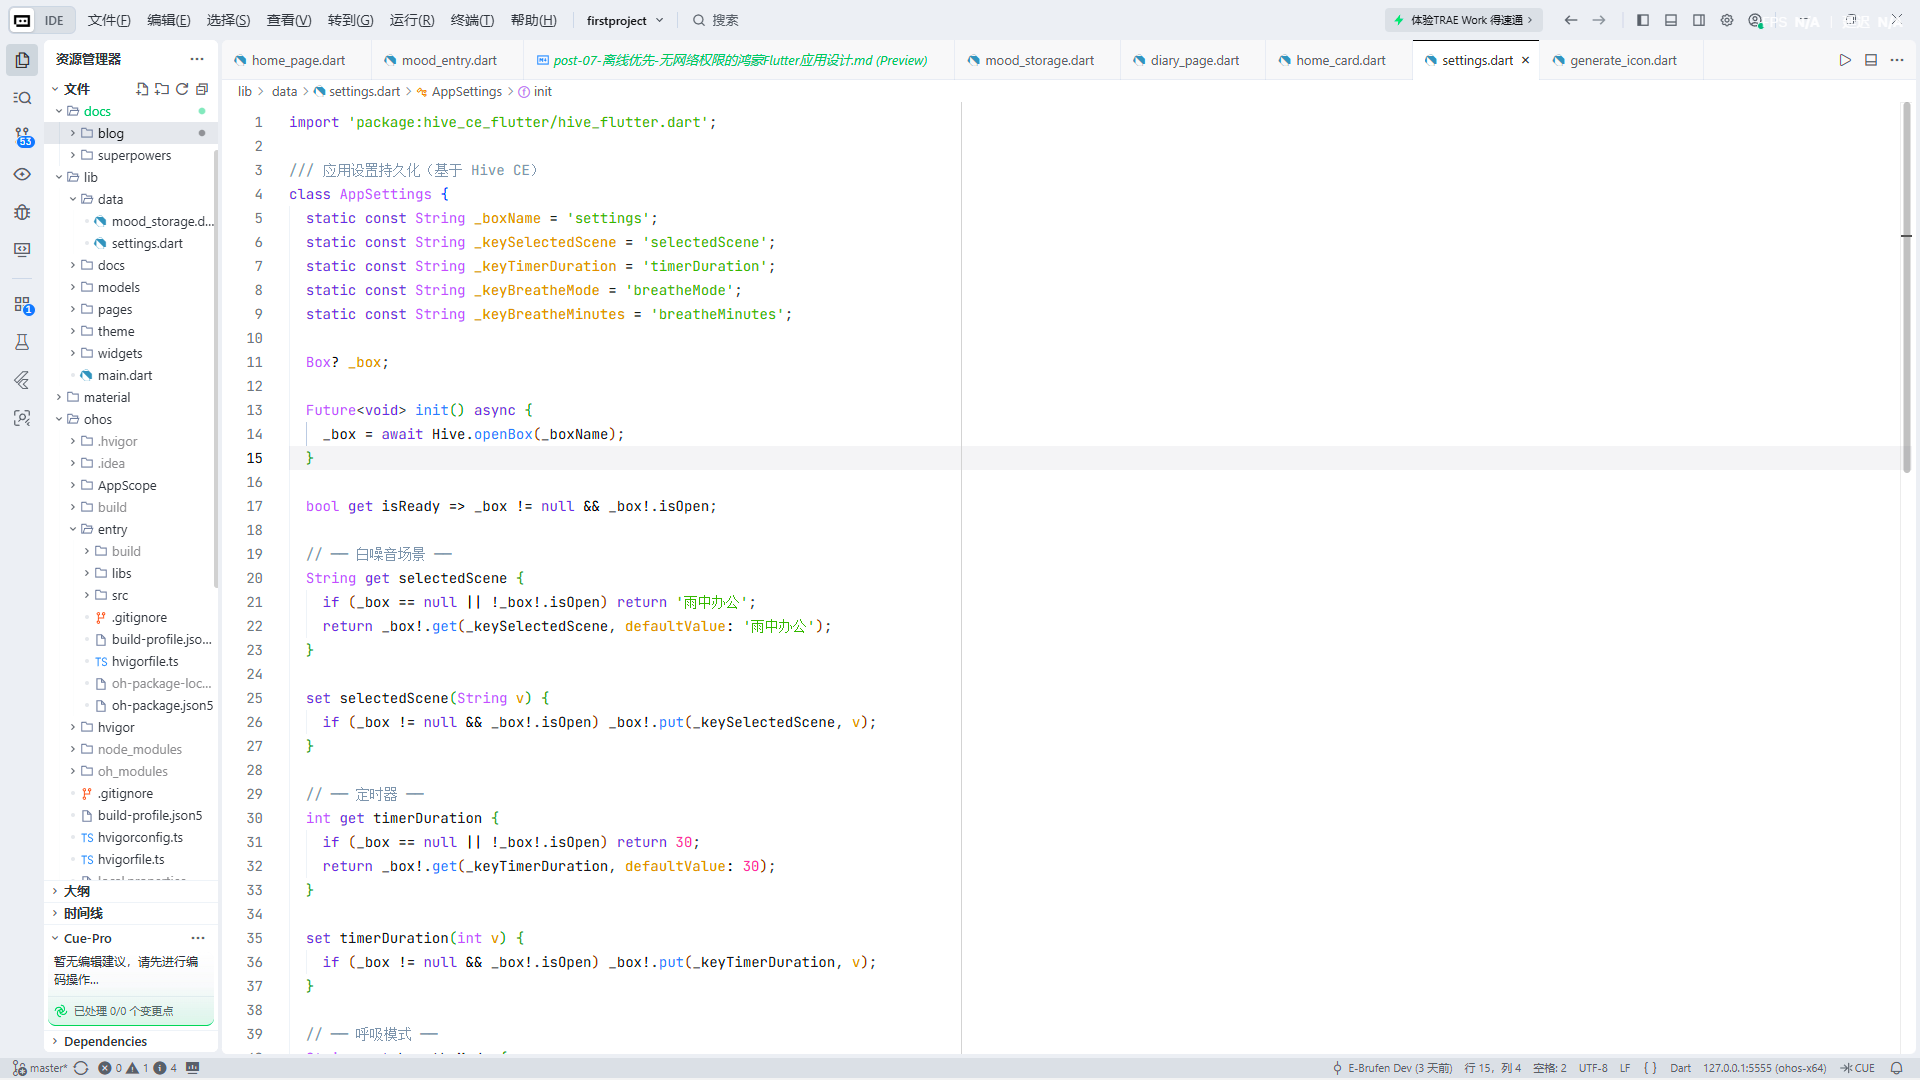Click sync changes icon in status bar

[x=81, y=1068]
